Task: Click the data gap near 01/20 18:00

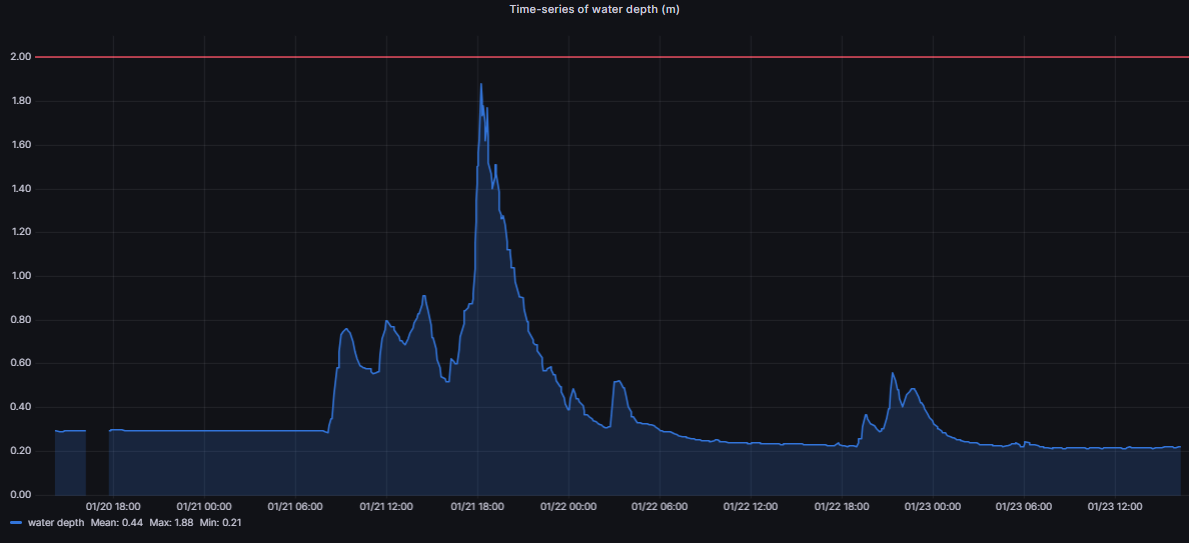Action: [97, 462]
